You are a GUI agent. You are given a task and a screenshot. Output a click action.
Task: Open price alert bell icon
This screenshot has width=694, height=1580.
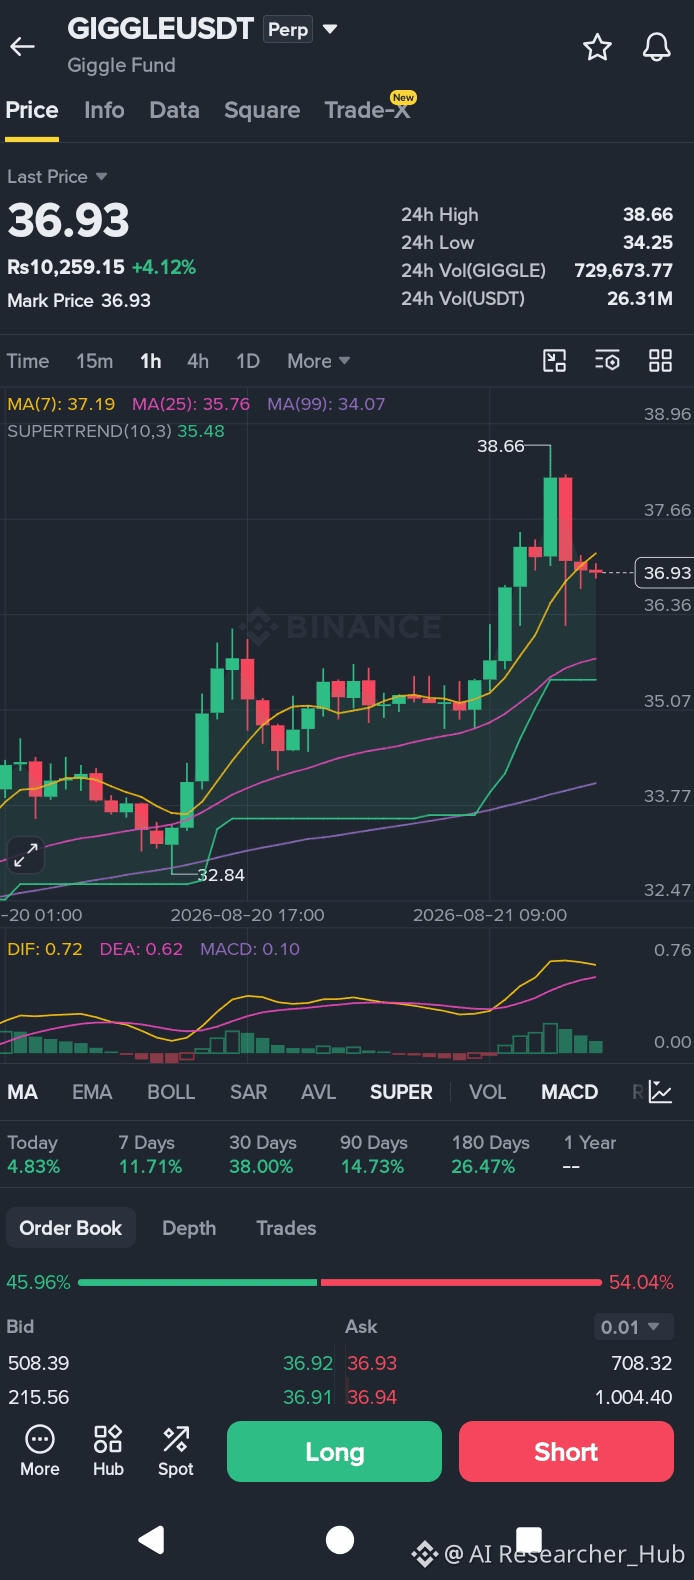pyautogui.click(x=656, y=47)
